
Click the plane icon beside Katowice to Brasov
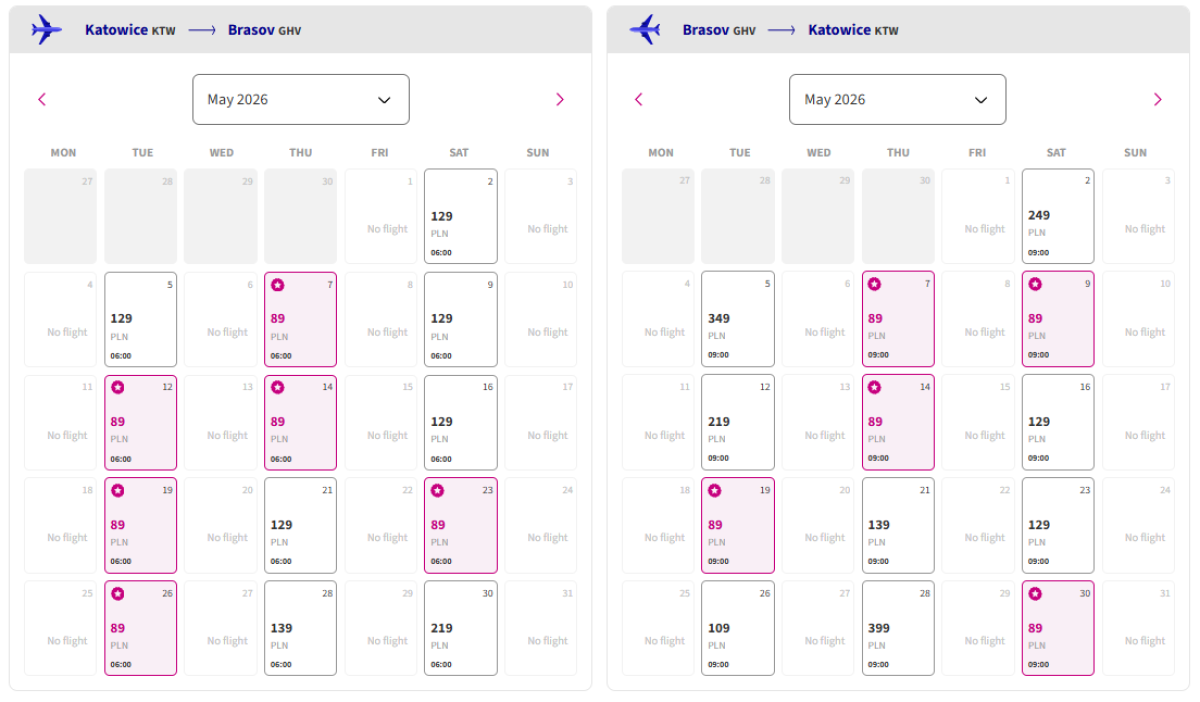[47, 29]
